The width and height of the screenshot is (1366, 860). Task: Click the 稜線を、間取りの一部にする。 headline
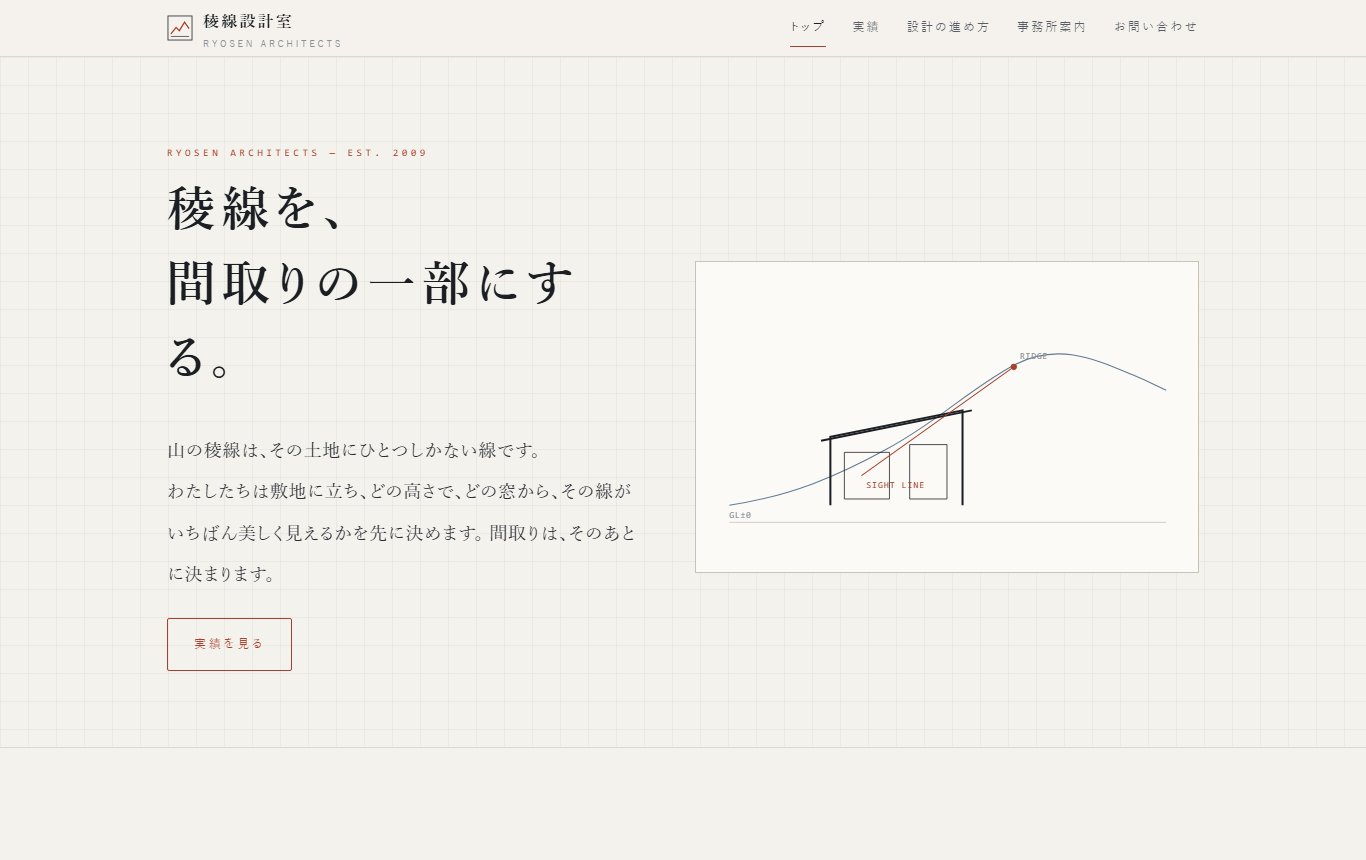tap(371, 283)
